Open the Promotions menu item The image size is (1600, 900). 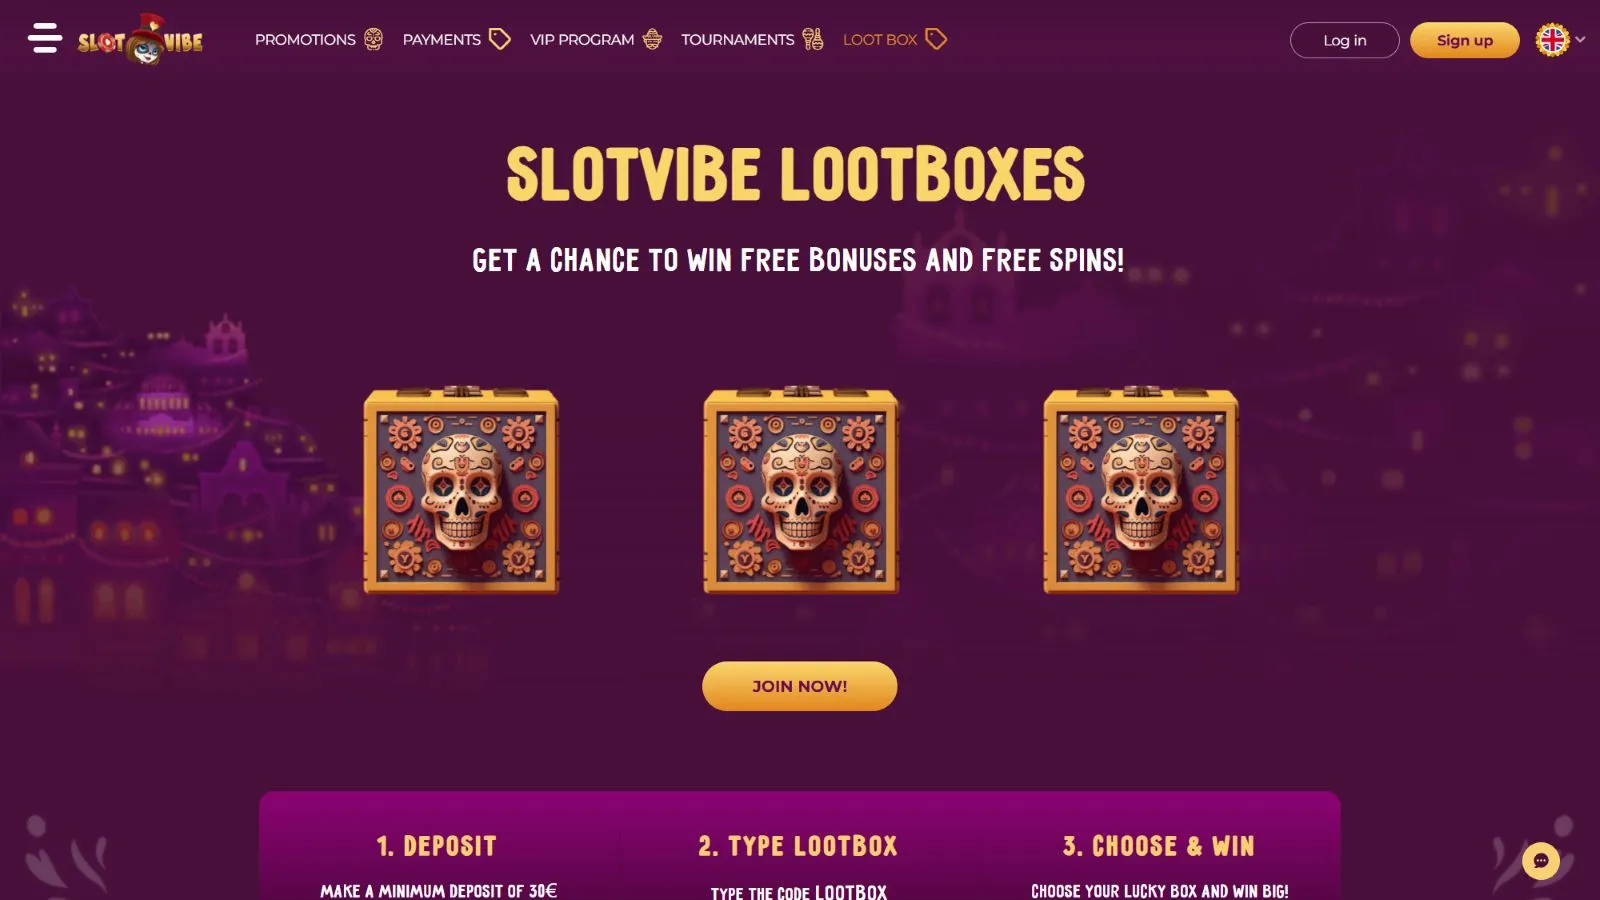tap(305, 39)
